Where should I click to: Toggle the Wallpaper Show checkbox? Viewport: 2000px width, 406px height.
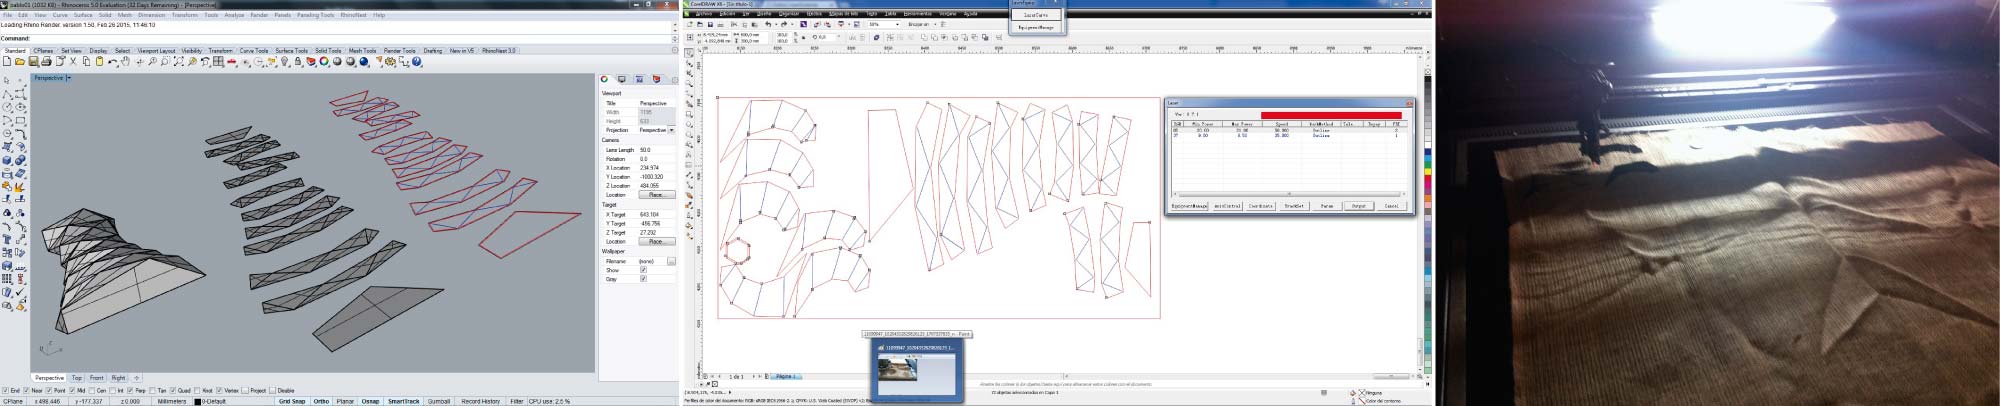tap(643, 270)
